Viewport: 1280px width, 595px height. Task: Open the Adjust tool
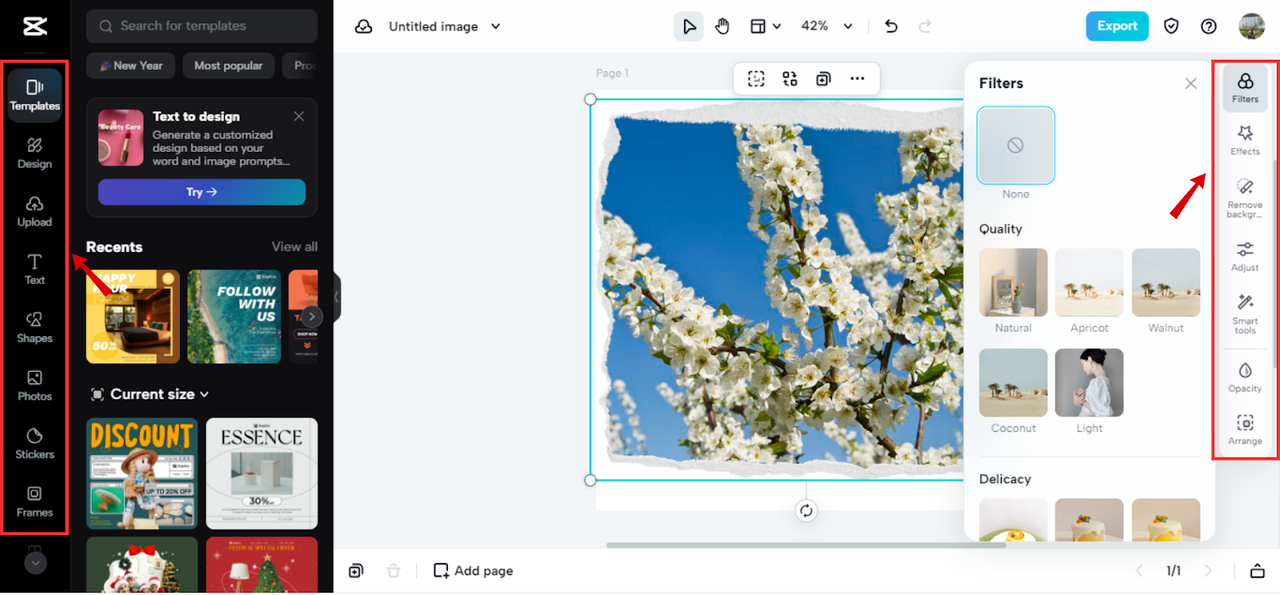point(1245,256)
